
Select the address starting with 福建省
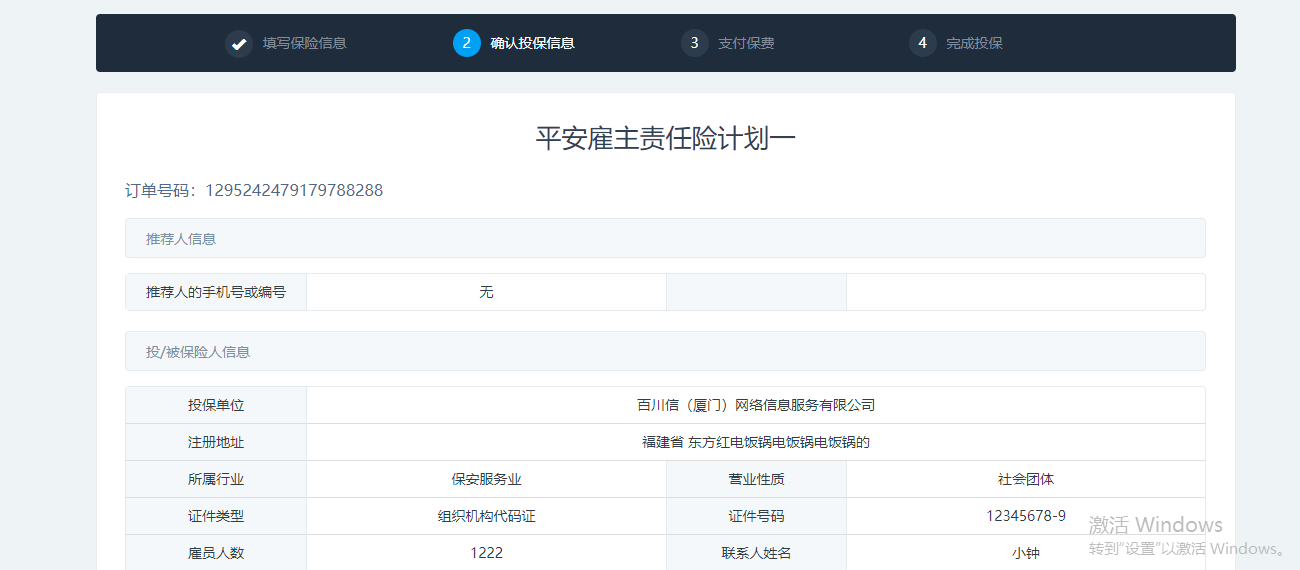(x=756, y=442)
